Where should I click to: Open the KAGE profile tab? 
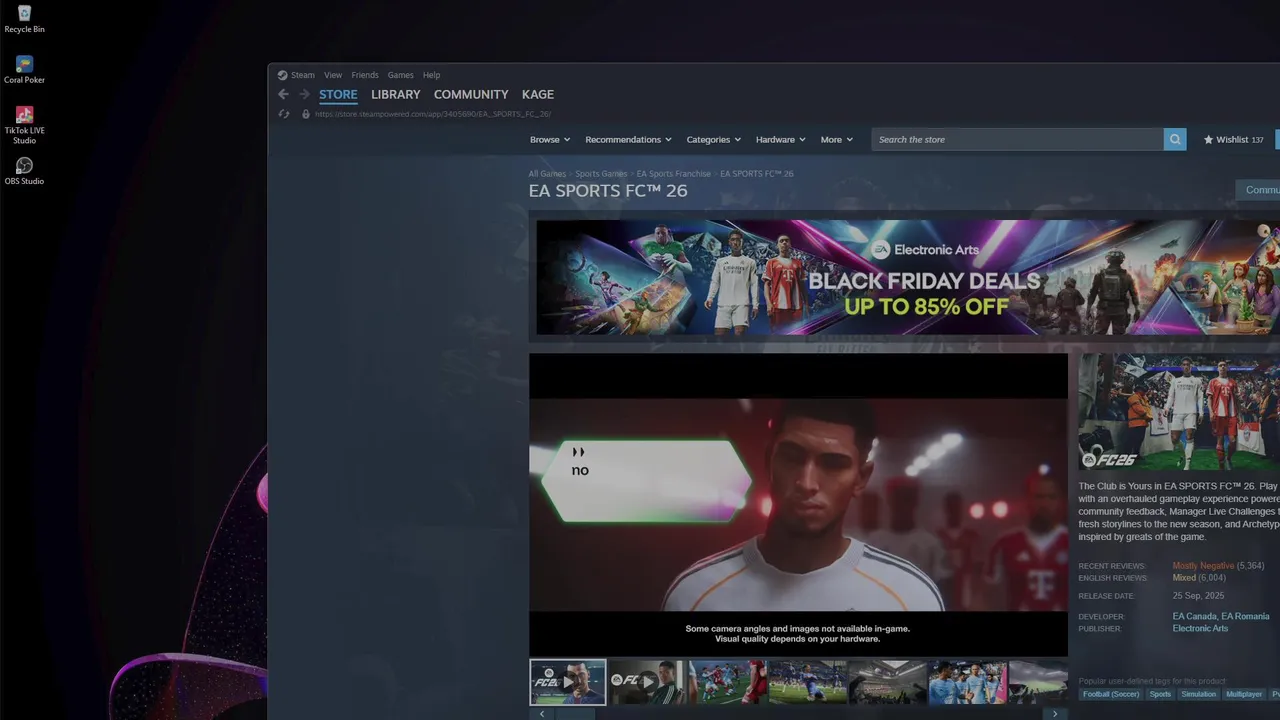pyautogui.click(x=538, y=94)
